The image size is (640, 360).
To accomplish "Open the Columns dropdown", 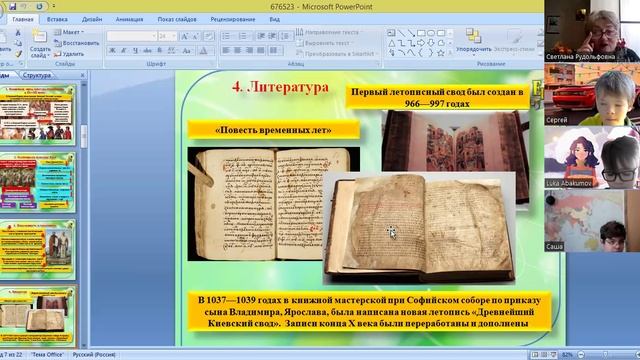I will point(275,51).
